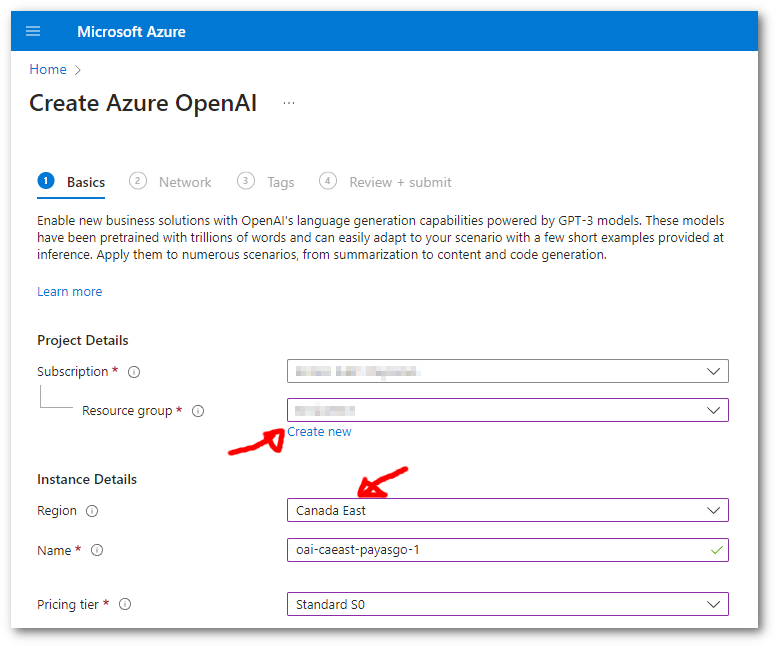Open the Azure portal hamburger menu

(x=33, y=31)
